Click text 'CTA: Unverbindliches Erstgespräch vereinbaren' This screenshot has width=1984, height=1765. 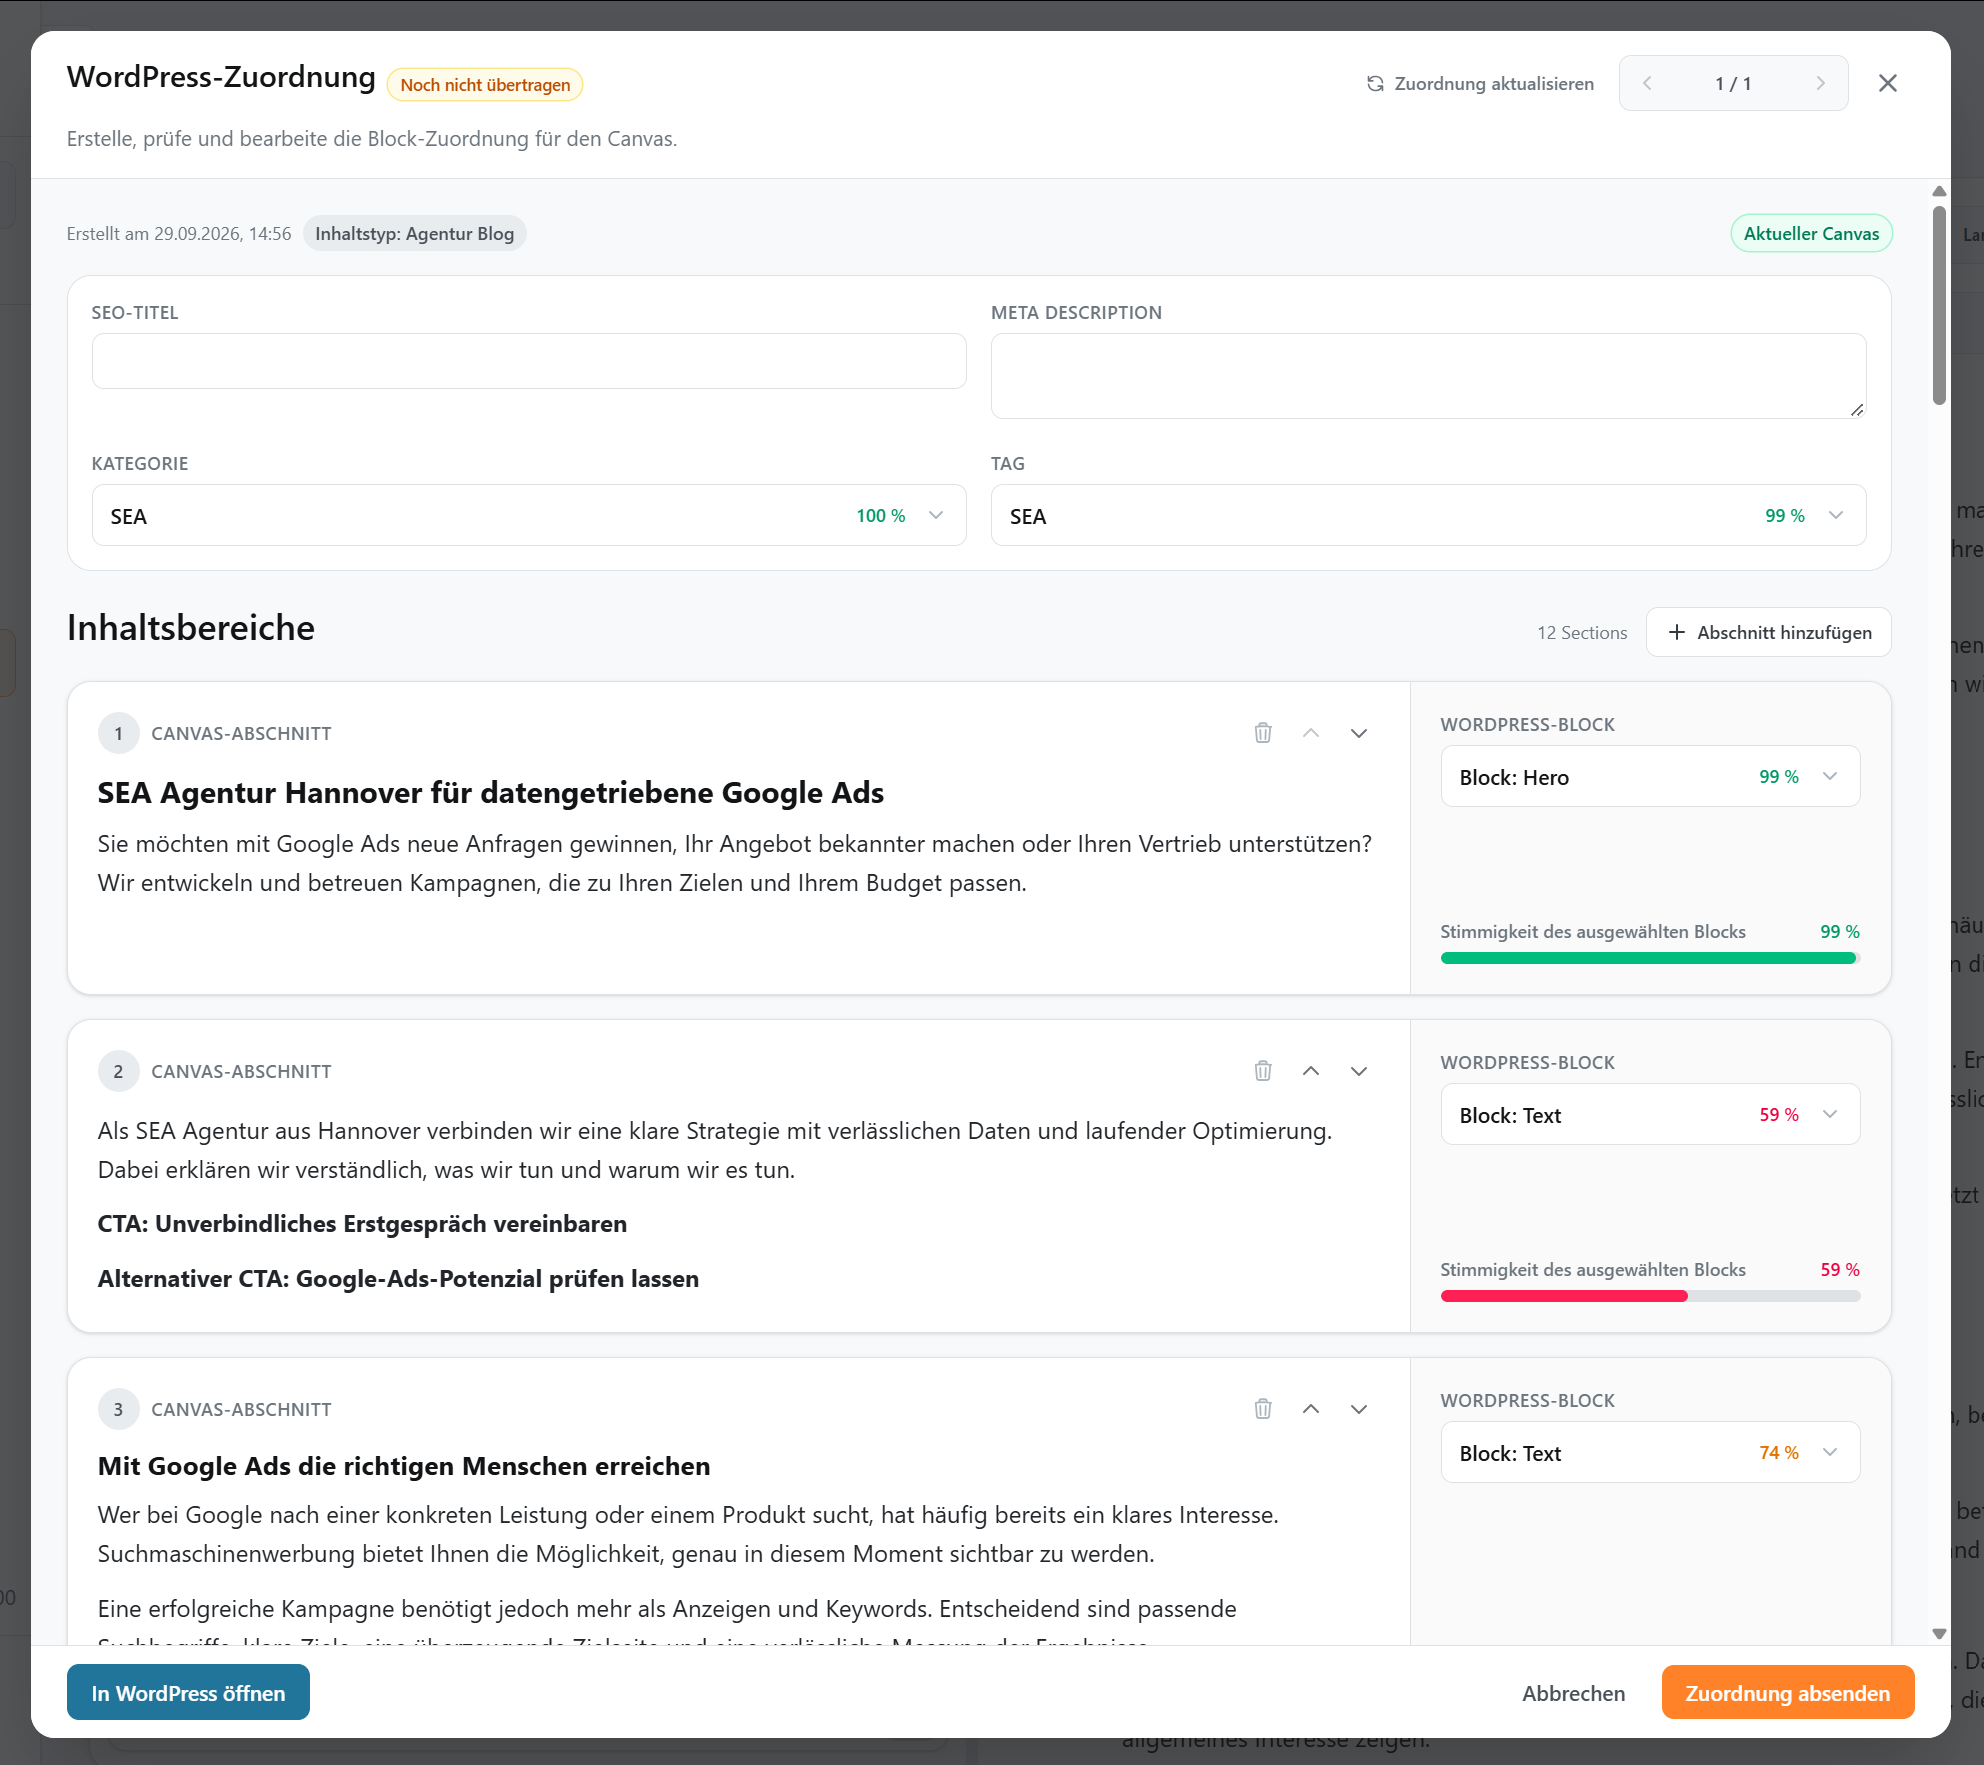pos(362,1224)
